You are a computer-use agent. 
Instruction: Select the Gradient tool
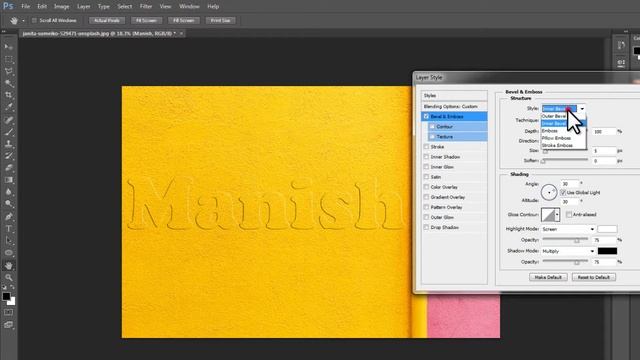coord(9,180)
